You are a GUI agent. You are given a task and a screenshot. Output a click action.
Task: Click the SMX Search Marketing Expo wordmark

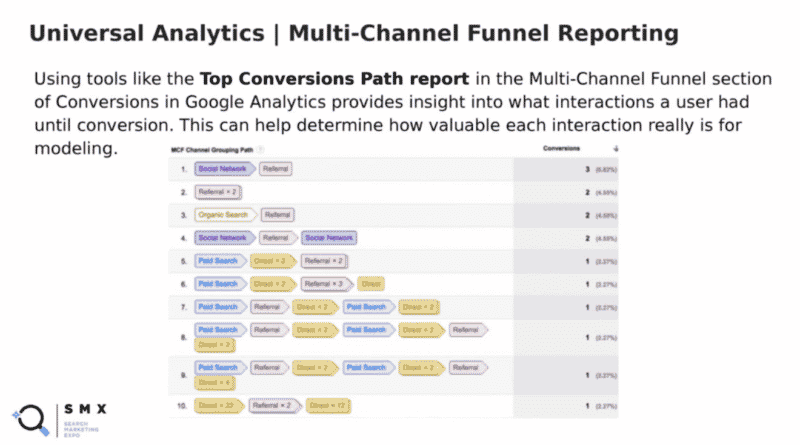tap(85, 420)
